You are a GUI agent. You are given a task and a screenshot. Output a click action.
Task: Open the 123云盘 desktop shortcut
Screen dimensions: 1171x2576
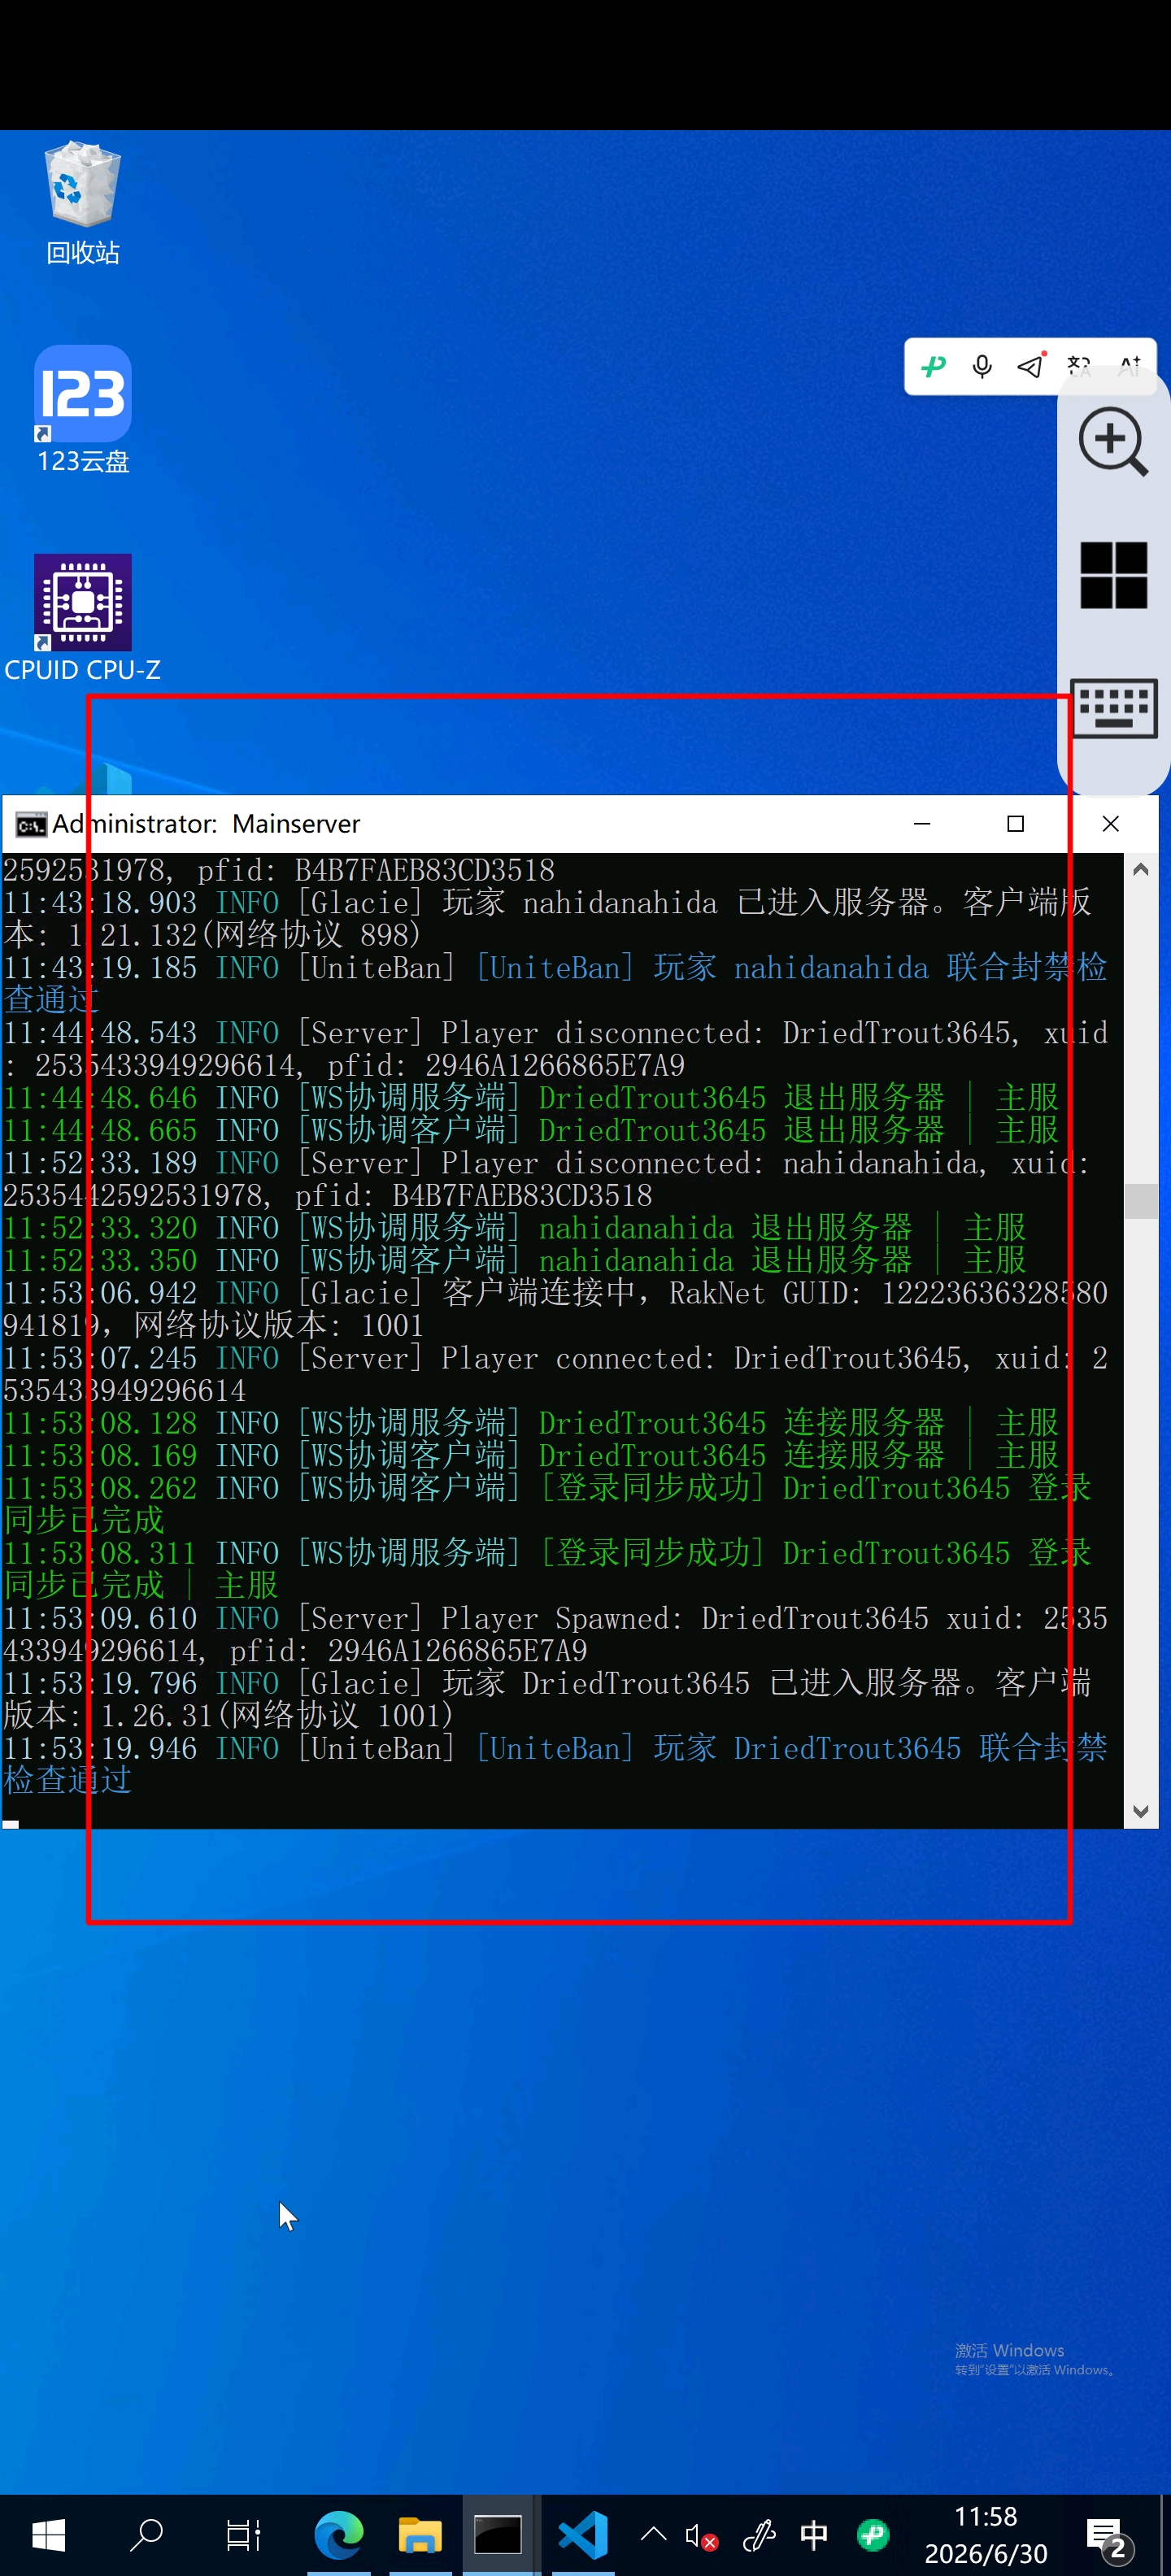click(x=83, y=410)
